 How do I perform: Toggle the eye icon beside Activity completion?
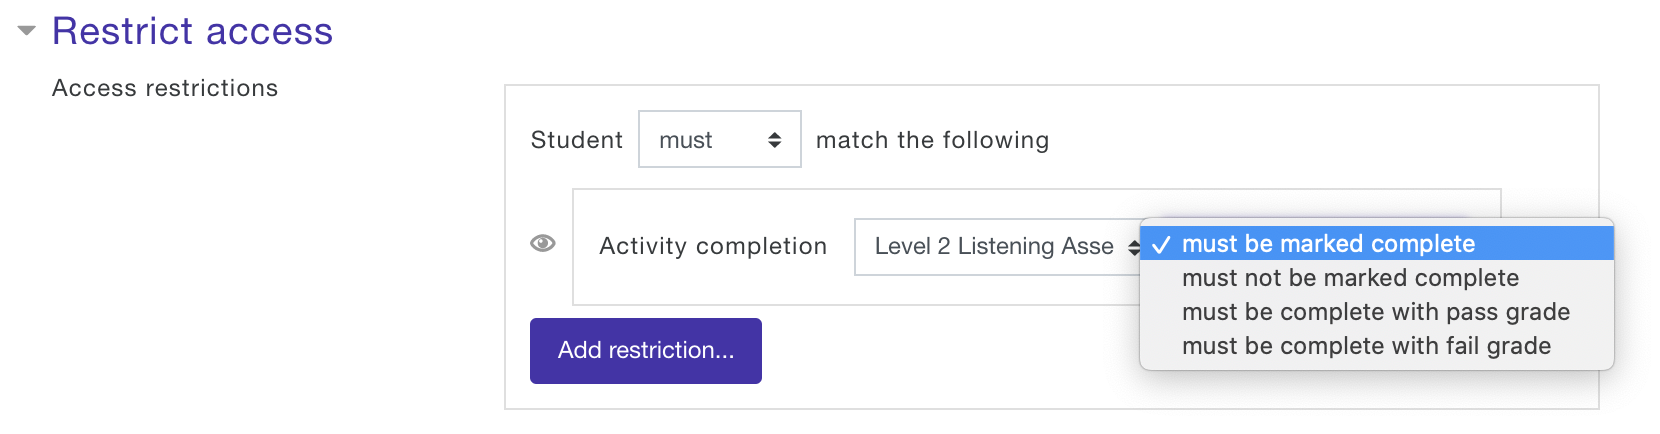click(x=543, y=243)
